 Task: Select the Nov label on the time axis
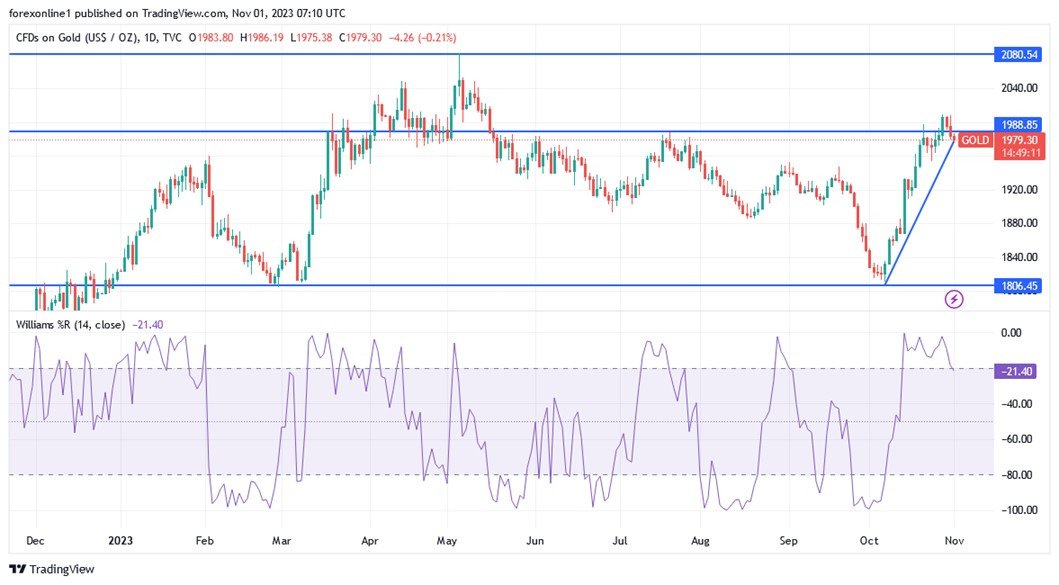(x=954, y=540)
